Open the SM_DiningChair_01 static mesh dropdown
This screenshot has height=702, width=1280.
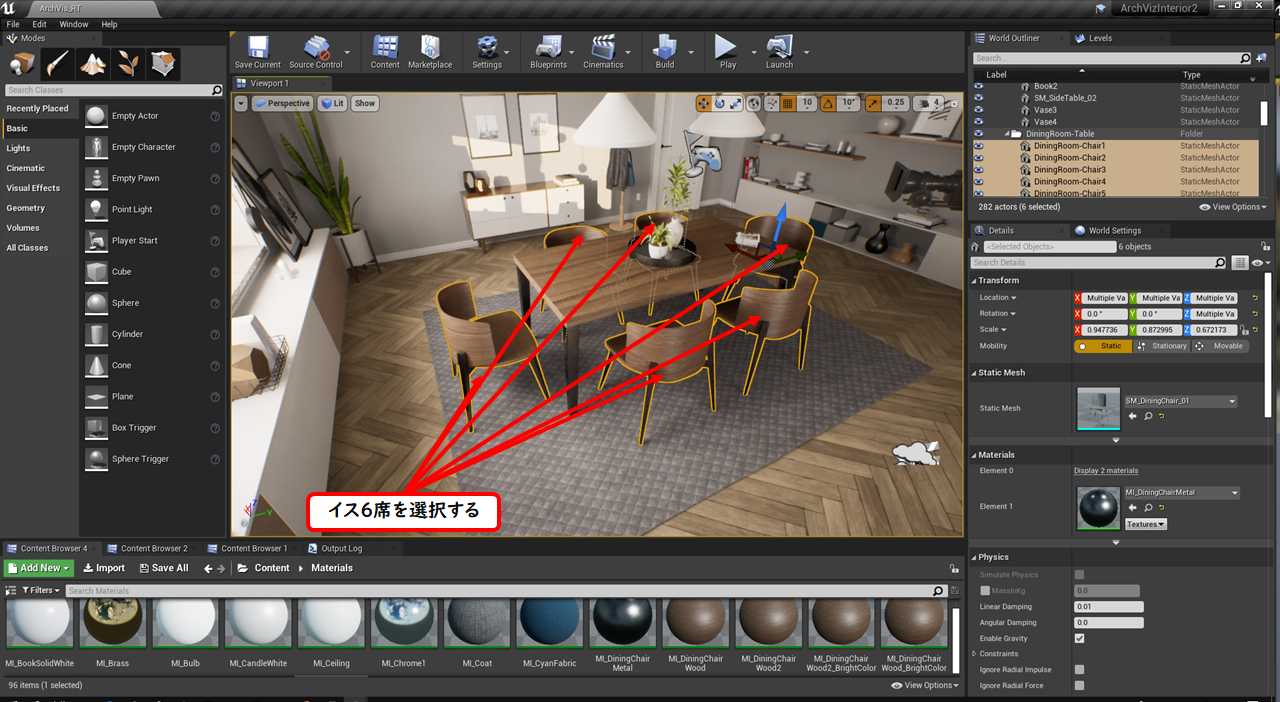click(x=1181, y=401)
